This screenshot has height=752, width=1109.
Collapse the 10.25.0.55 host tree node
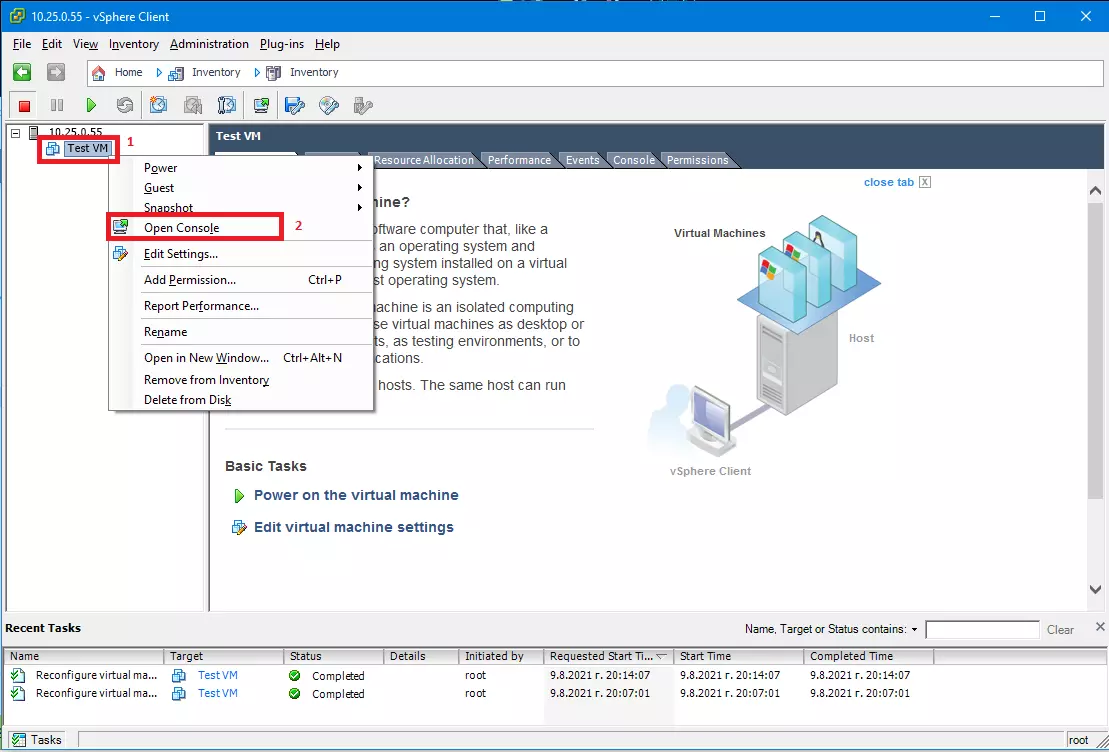[16, 132]
